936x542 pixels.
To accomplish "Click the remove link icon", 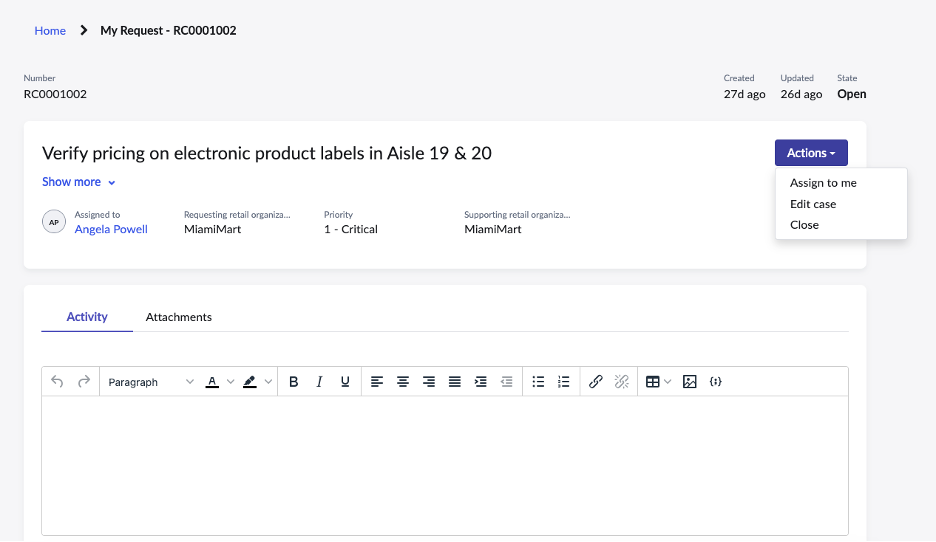I will [x=621, y=381].
